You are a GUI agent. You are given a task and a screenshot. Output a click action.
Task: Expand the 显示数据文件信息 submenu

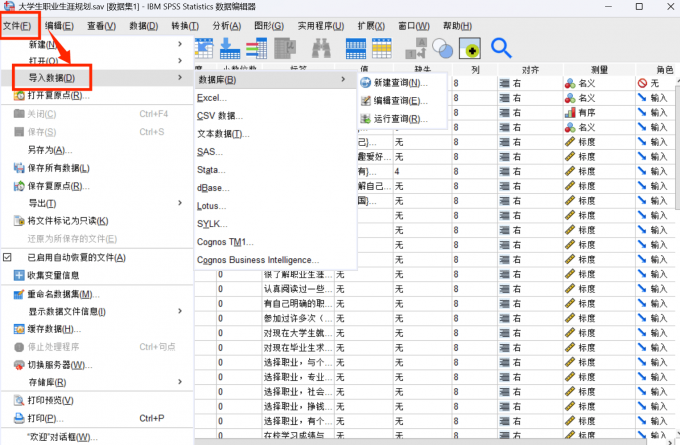[98, 311]
